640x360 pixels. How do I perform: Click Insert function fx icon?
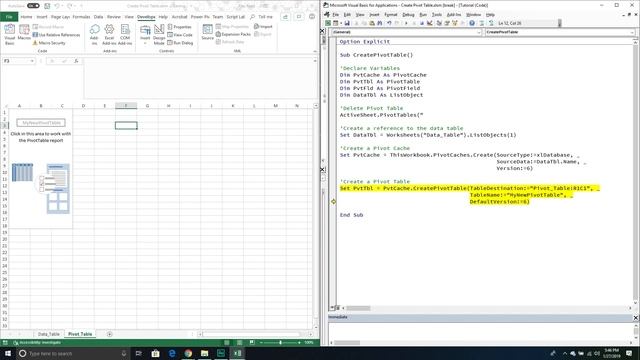coord(76,61)
